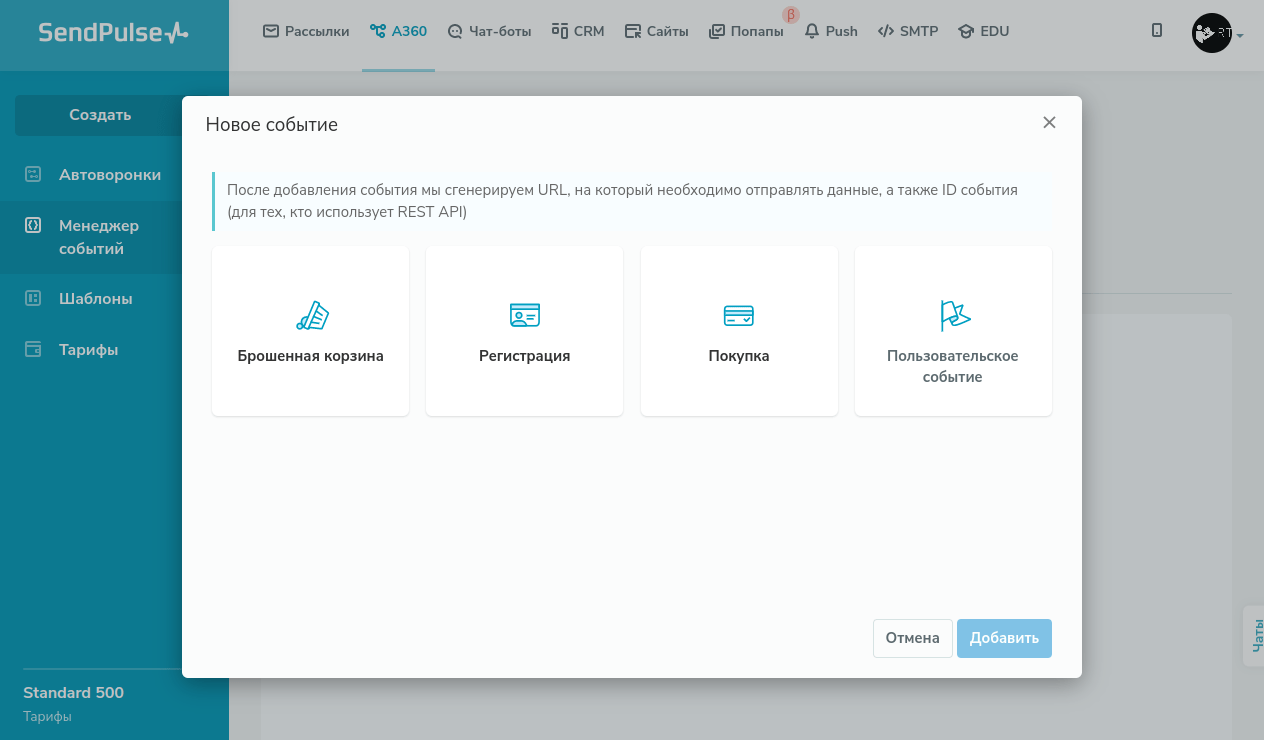Open Чат-боты in top navigation
Viewport: 1264px width, 740px height.
tap(489, 31)
